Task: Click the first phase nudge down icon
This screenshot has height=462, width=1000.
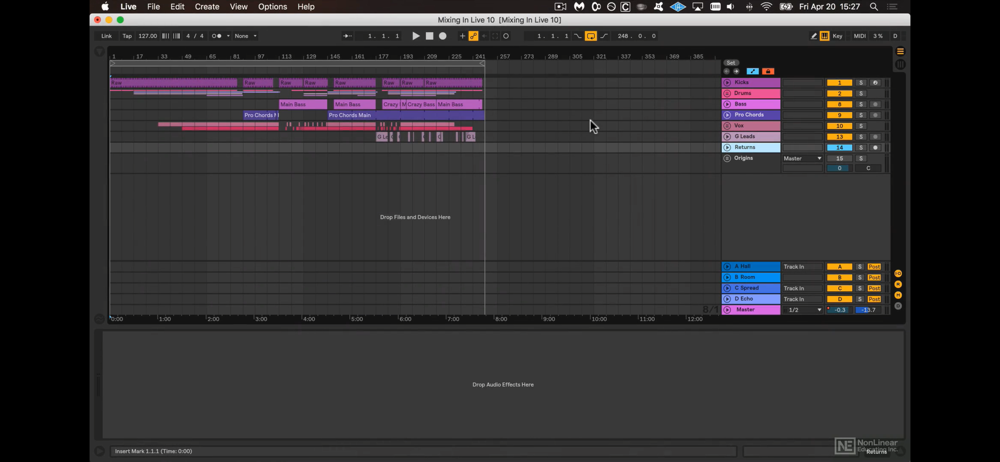Action: click(166, 36)
